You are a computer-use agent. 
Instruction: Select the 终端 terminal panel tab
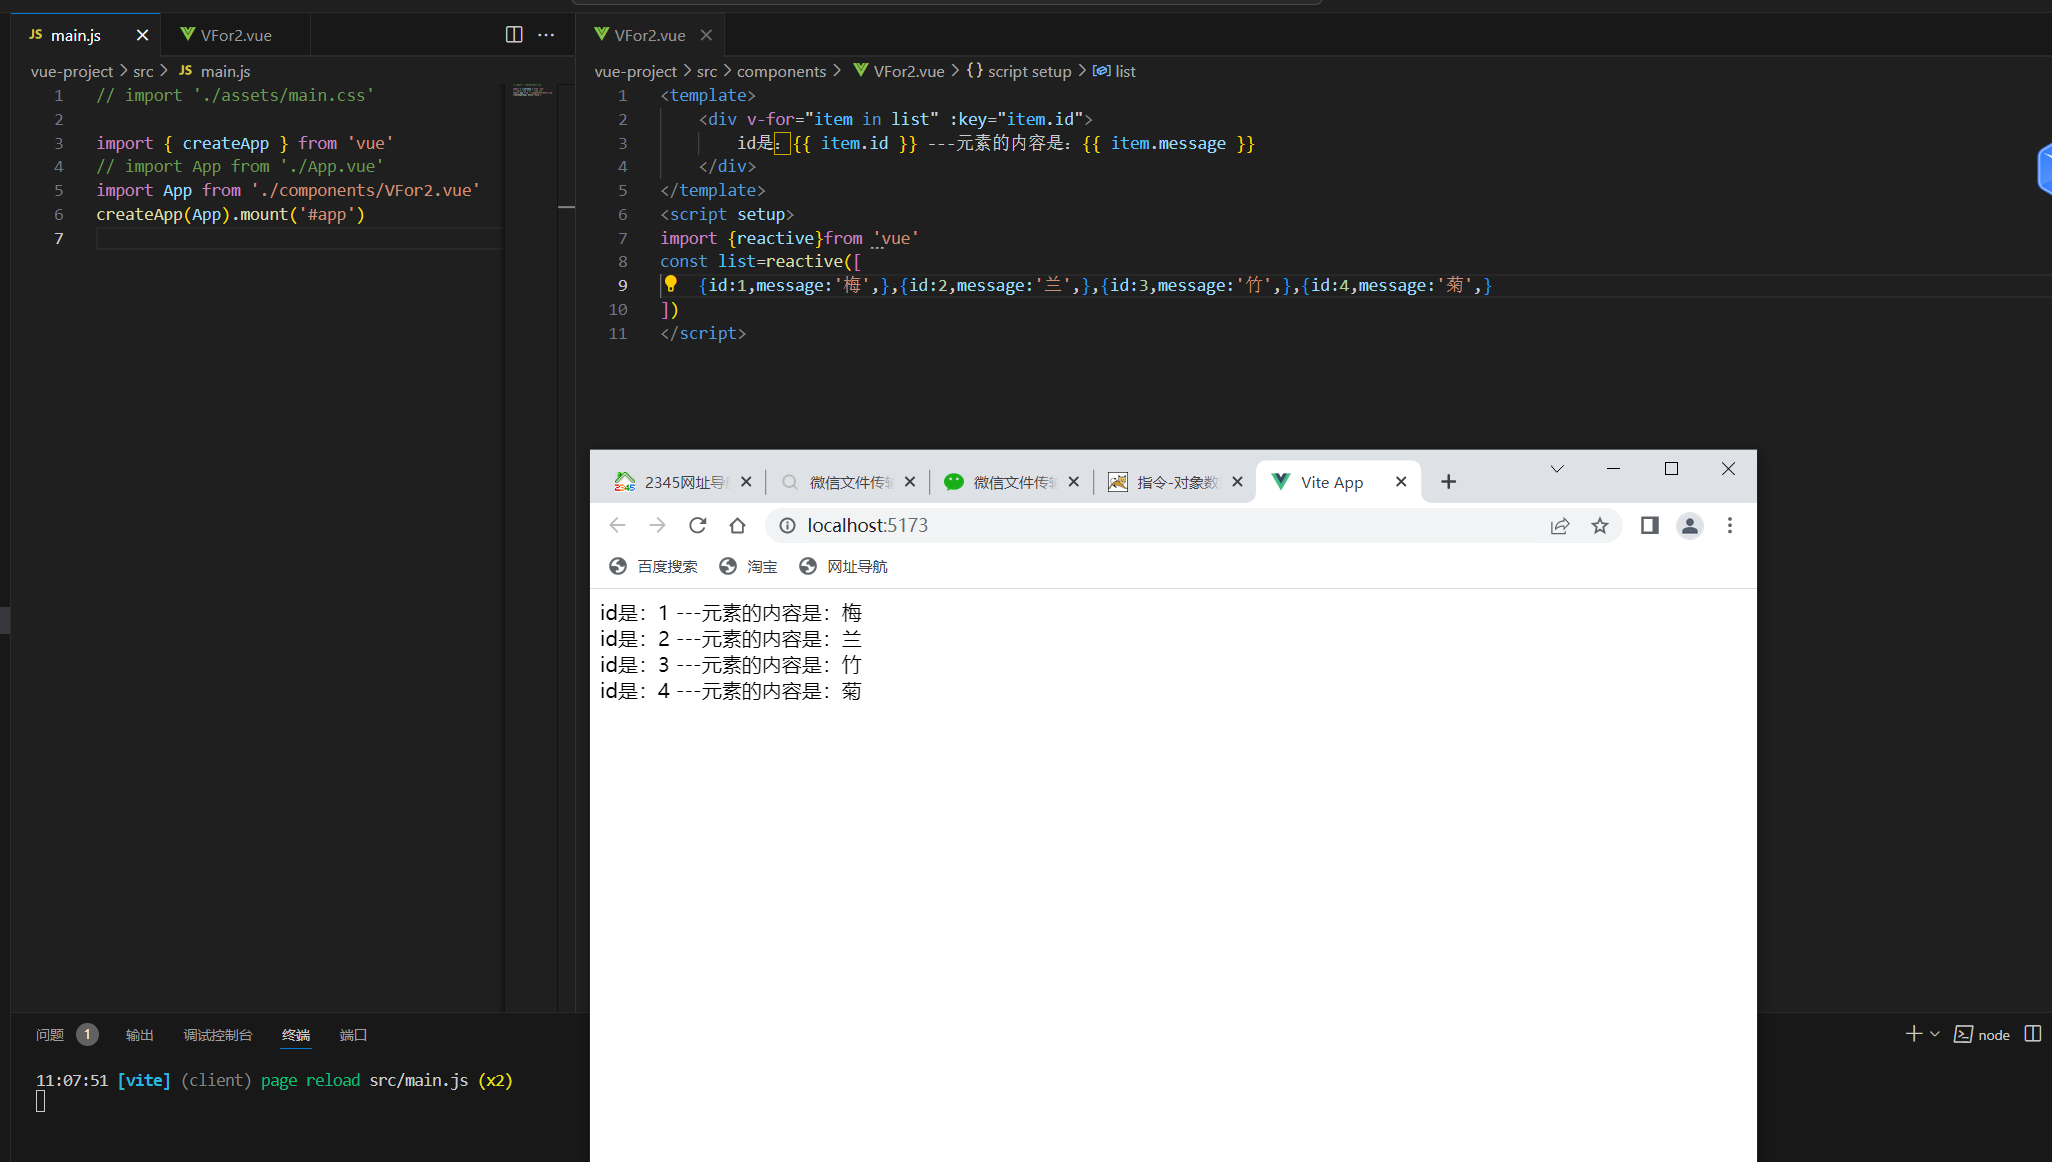pos(296,1035)
